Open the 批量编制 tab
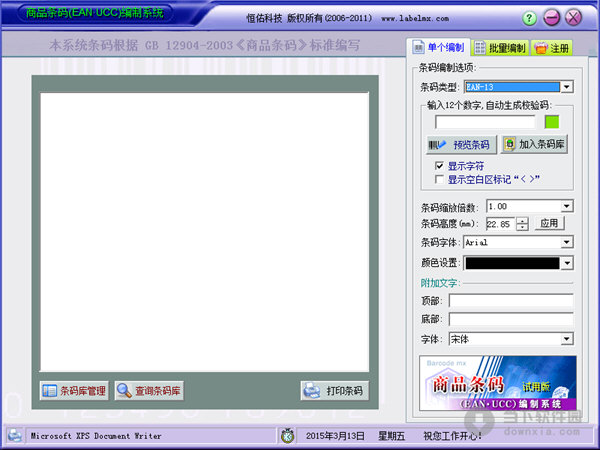Viewport: 600px width, 450px height. (x=501, y=48)
